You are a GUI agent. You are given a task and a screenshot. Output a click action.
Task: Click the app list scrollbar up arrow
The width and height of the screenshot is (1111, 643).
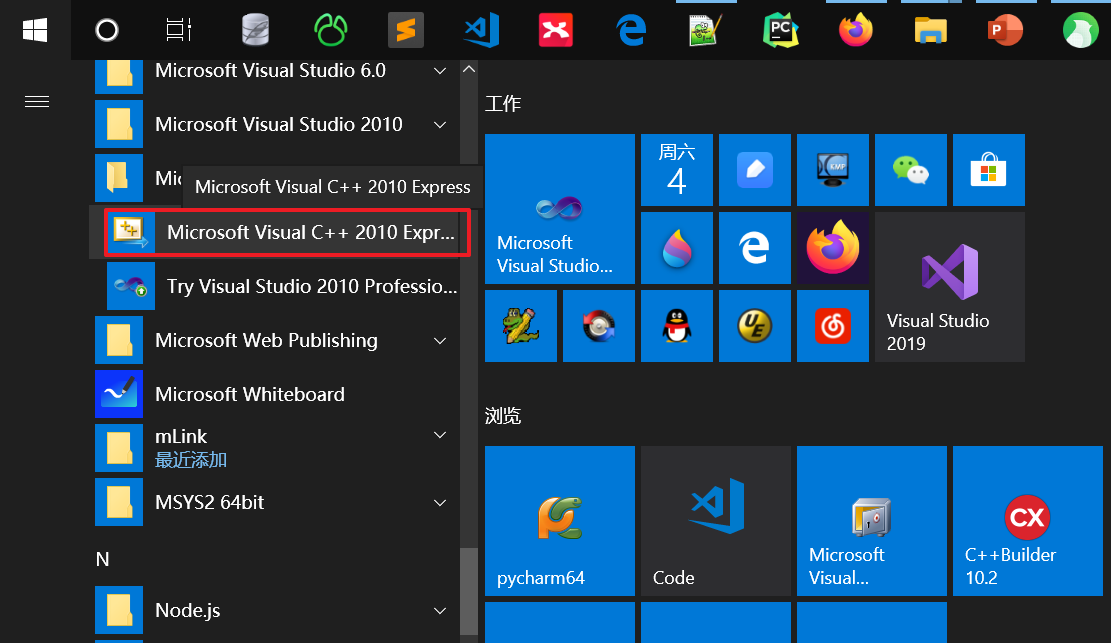(x=468, y=69)
